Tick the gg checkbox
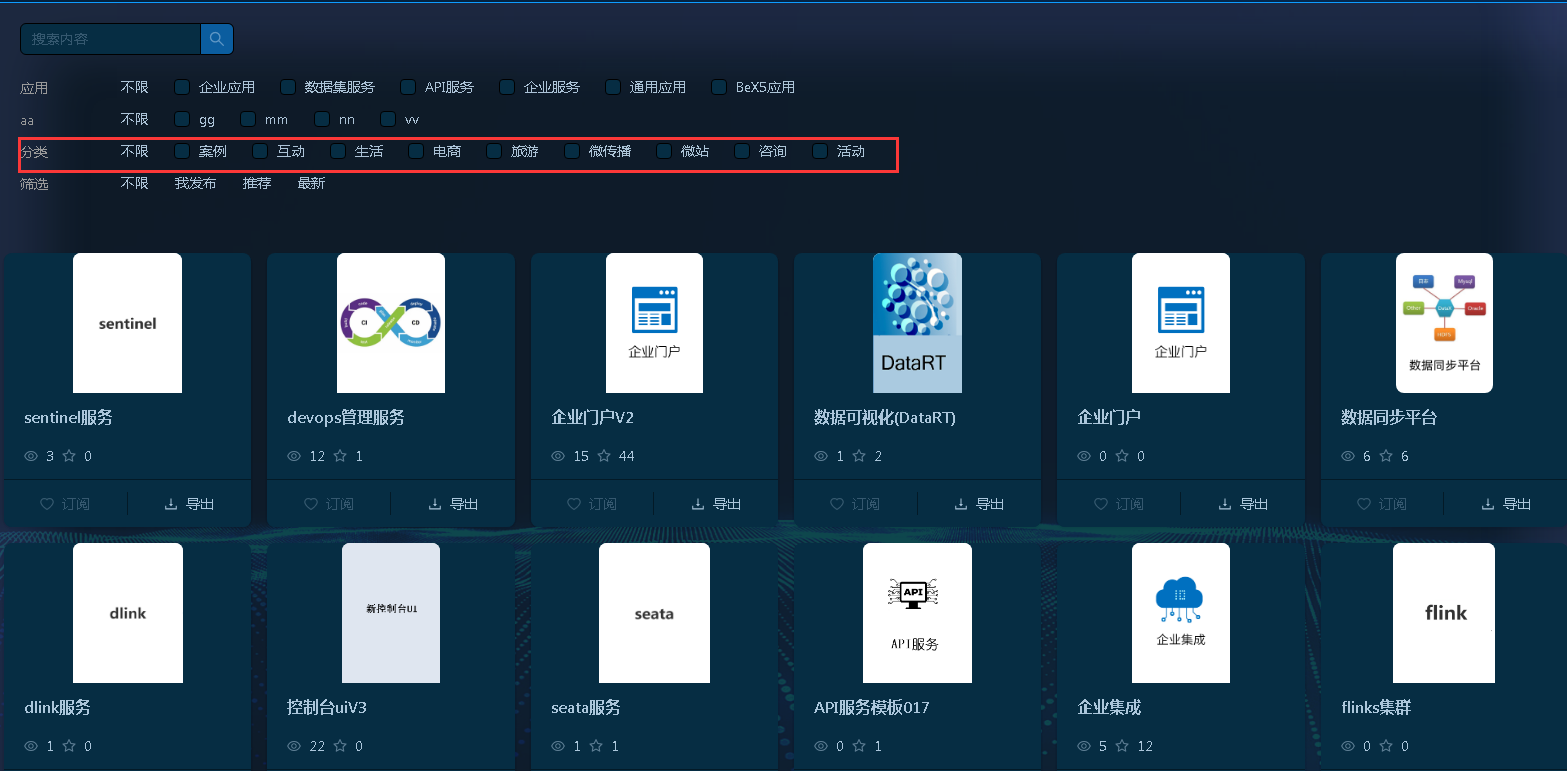Viewport: 1567px width, 771px height. coord(182,119)
